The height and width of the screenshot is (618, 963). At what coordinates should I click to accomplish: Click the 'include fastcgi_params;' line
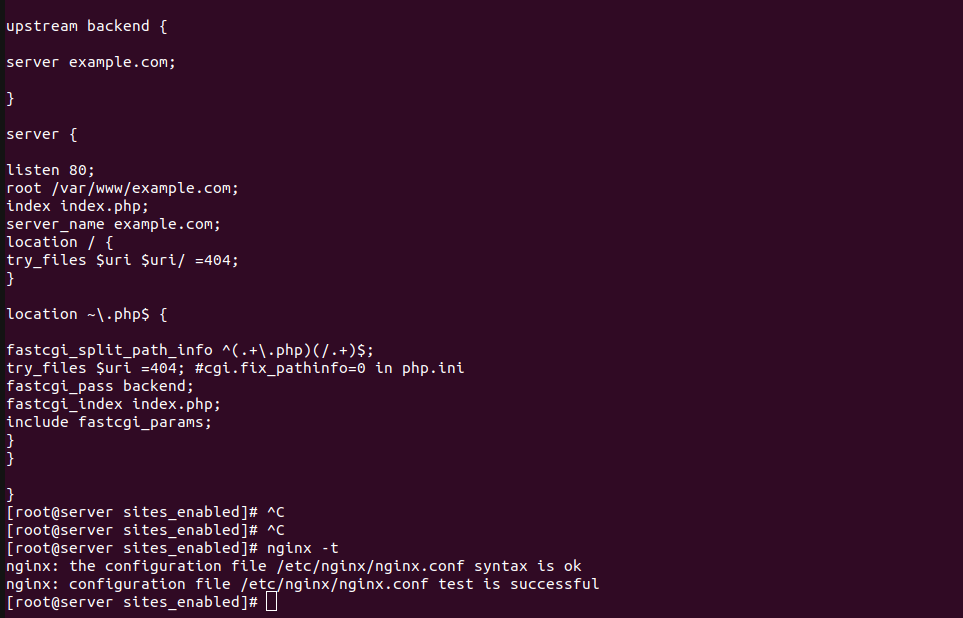(109, 422)
